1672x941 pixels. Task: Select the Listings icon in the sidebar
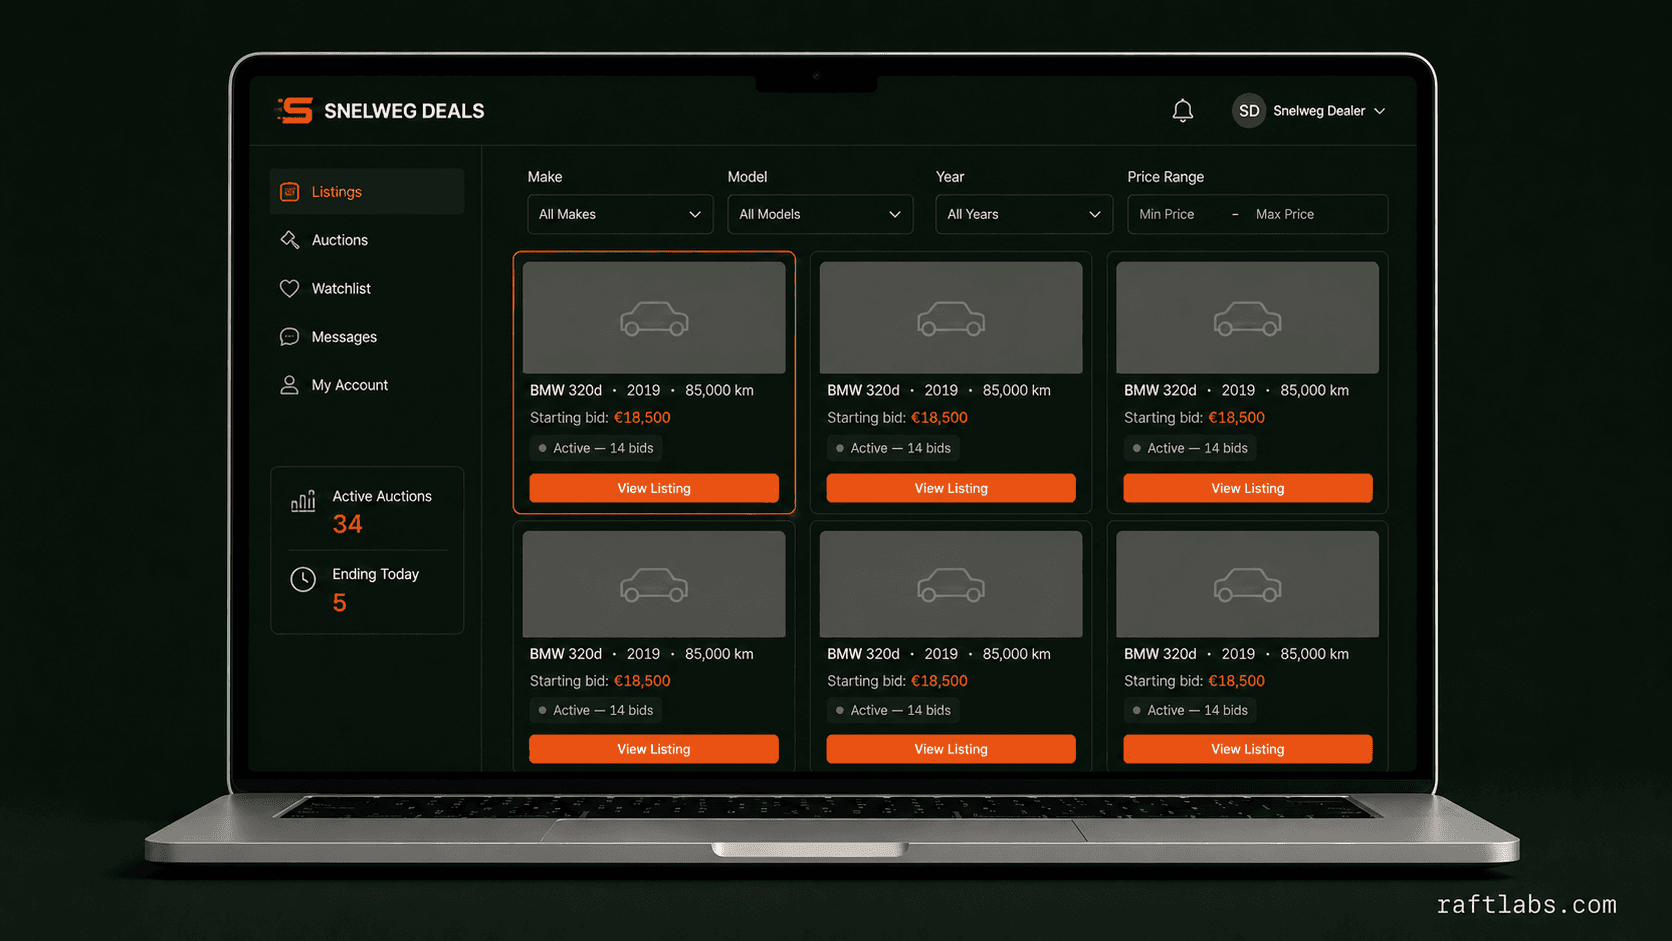289,192
